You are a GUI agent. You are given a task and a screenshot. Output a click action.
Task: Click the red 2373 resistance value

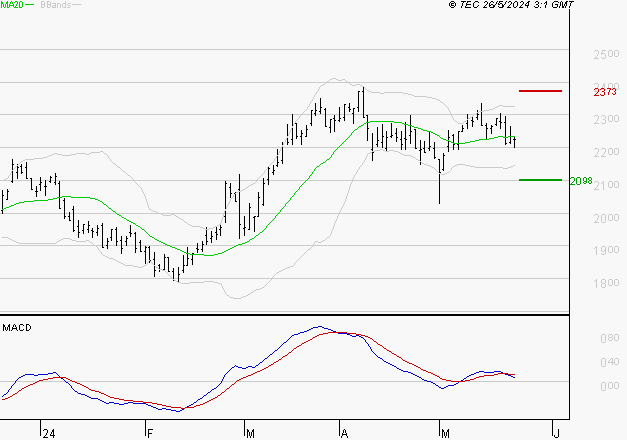[x=605, y=92]
